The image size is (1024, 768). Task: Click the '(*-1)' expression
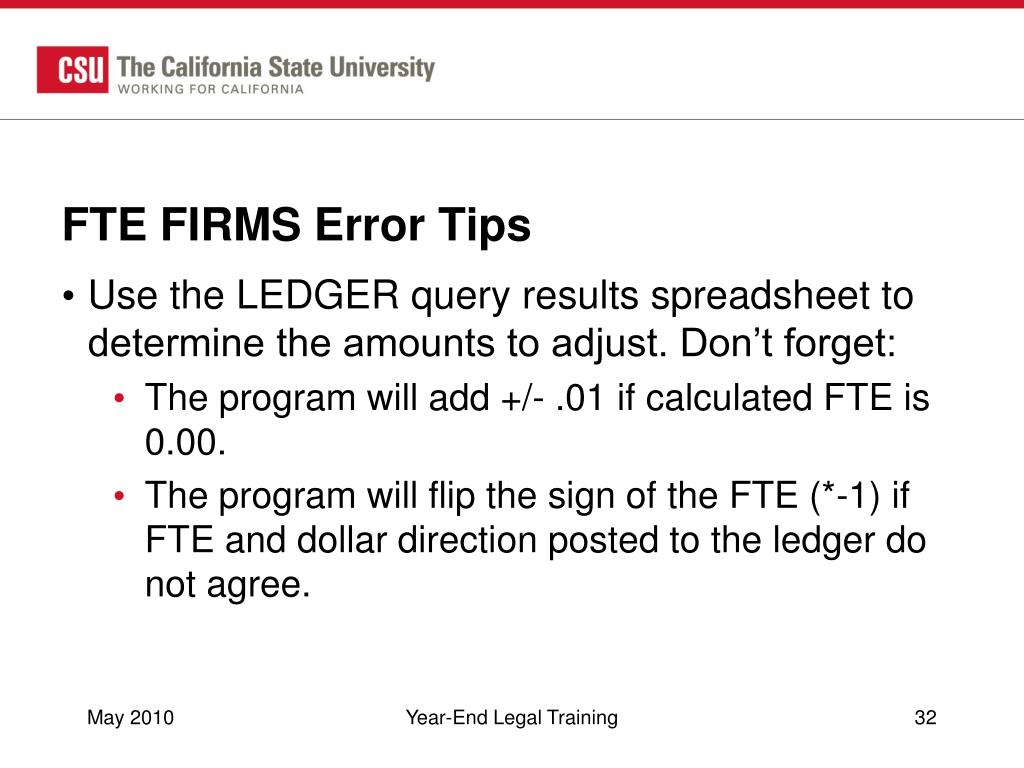844,496
